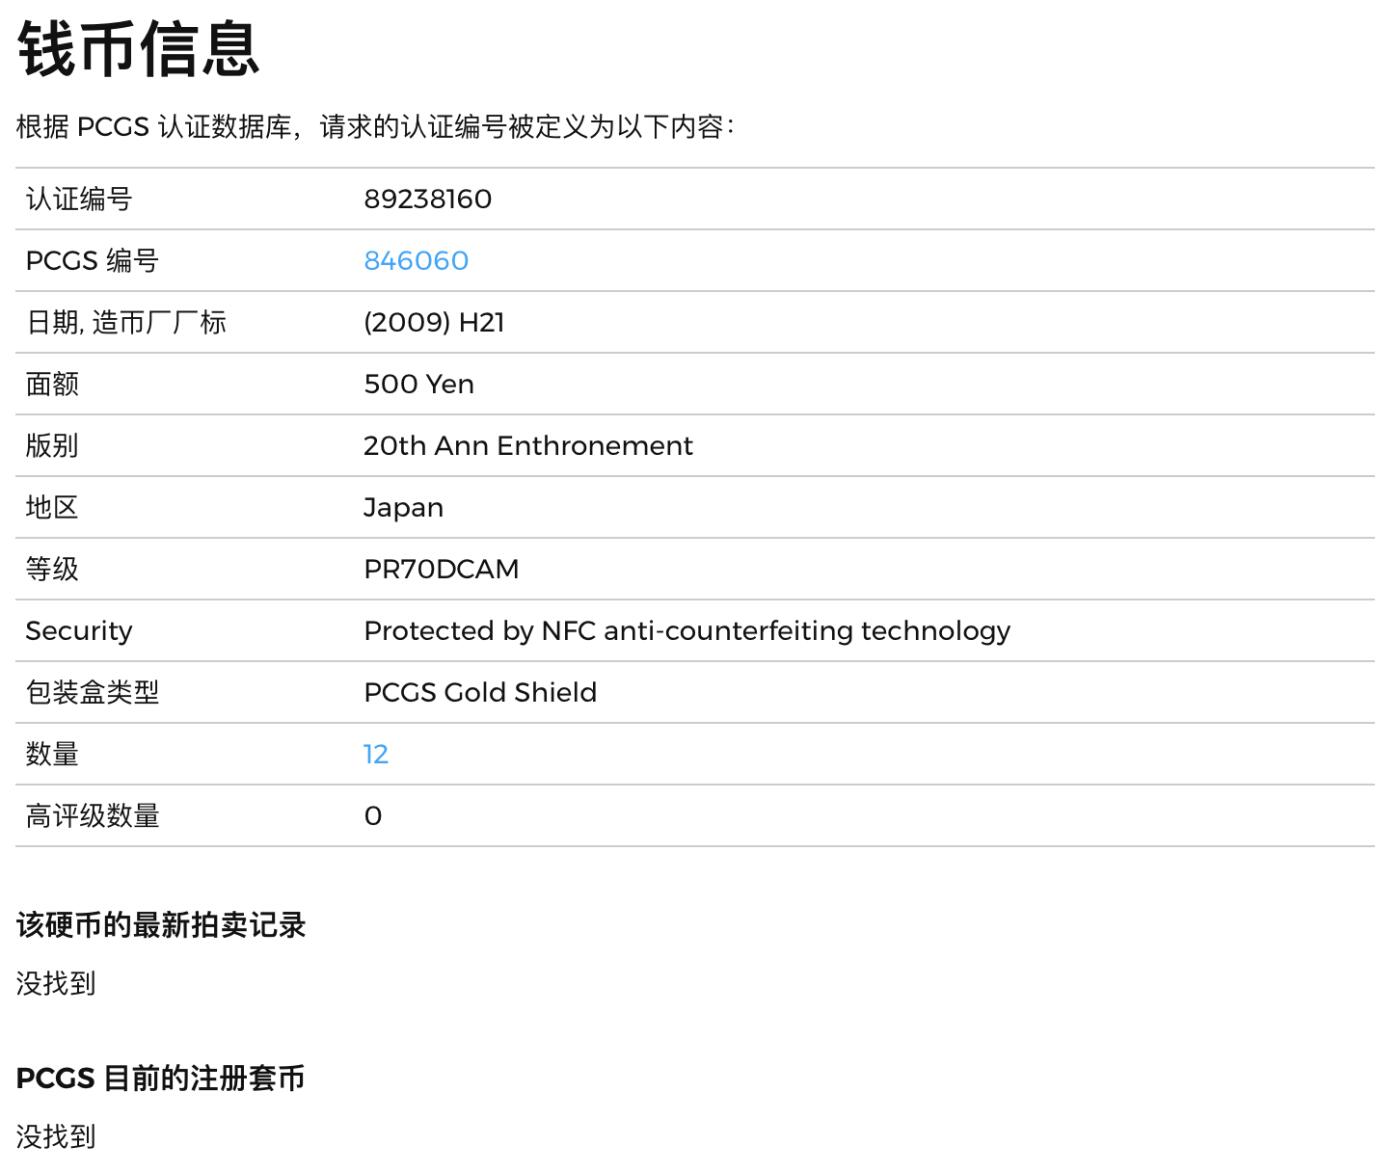Click the PCGS 编号 row label
The height and width of the screenshot is (1172, 1400).
pyautogui.click(x=92, y=261)
